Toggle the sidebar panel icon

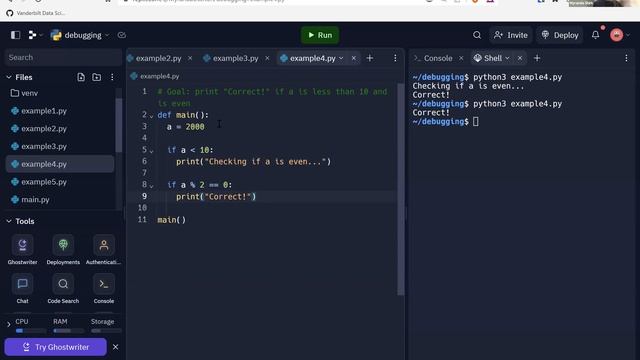[16, 35]
